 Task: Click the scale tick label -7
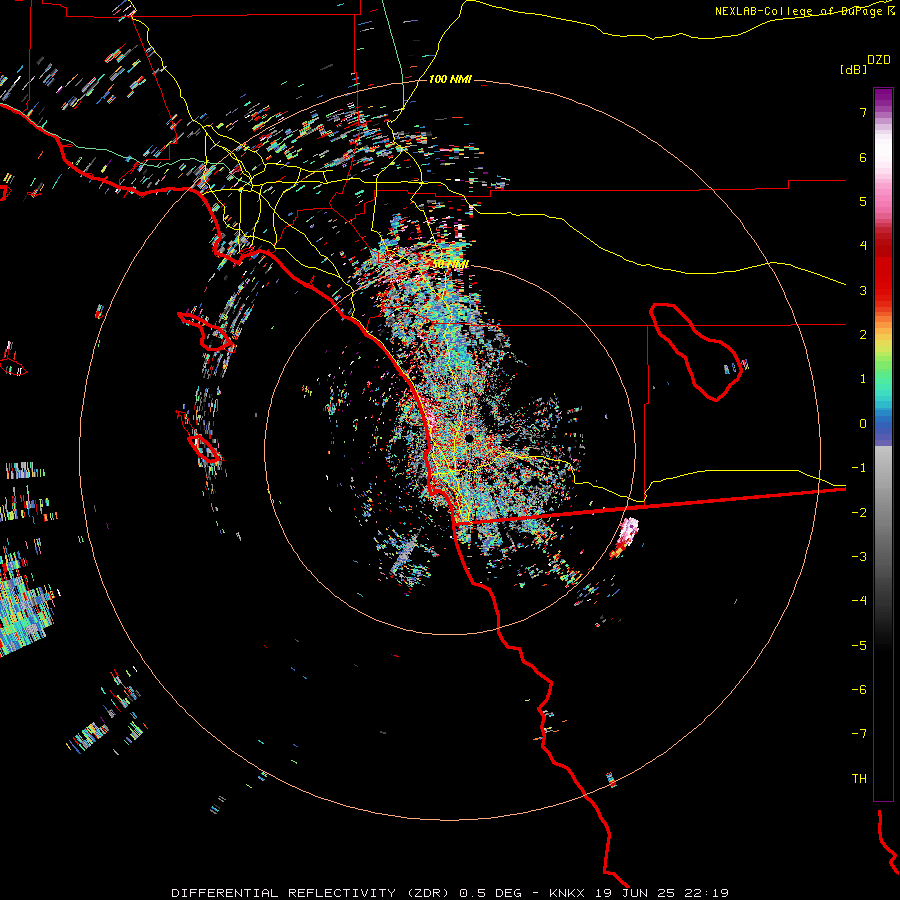859,734
